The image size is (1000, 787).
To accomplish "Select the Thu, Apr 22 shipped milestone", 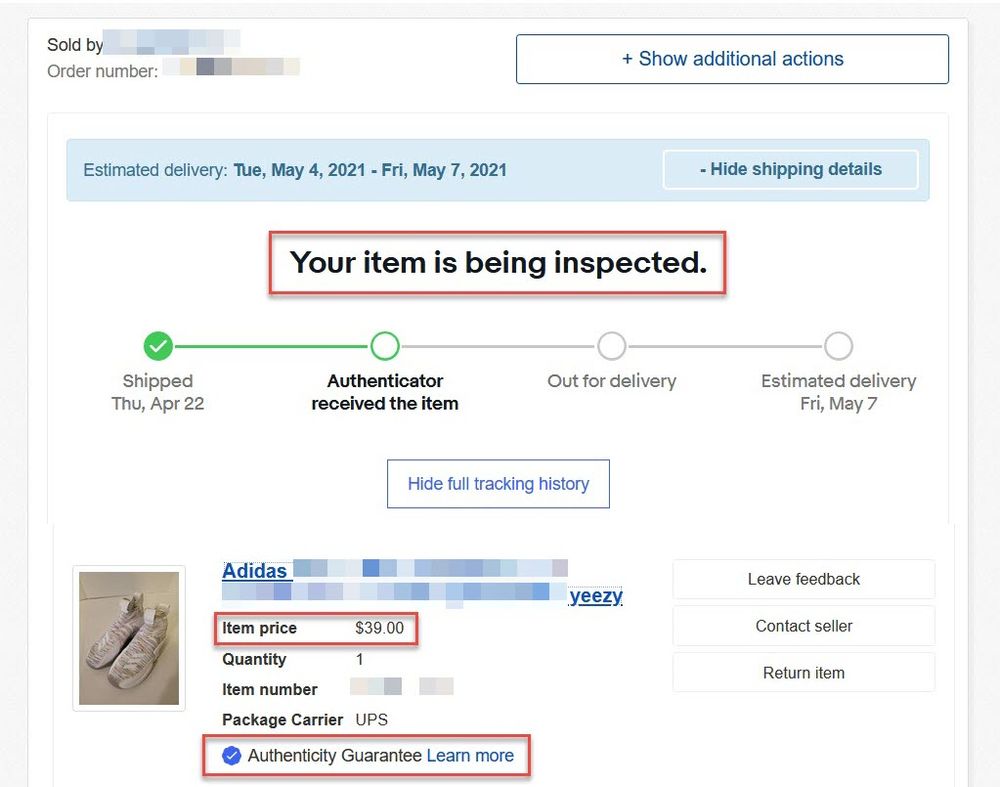I will pyautogui.click(x=157, y=392).
